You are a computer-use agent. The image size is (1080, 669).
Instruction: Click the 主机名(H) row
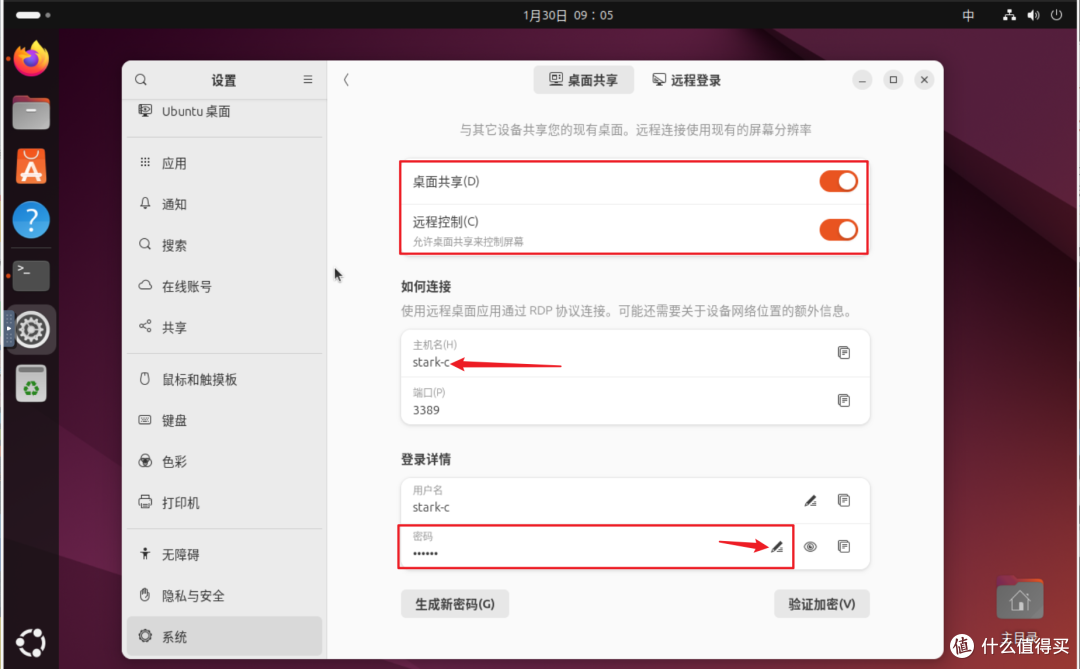[x=635, y=353]
